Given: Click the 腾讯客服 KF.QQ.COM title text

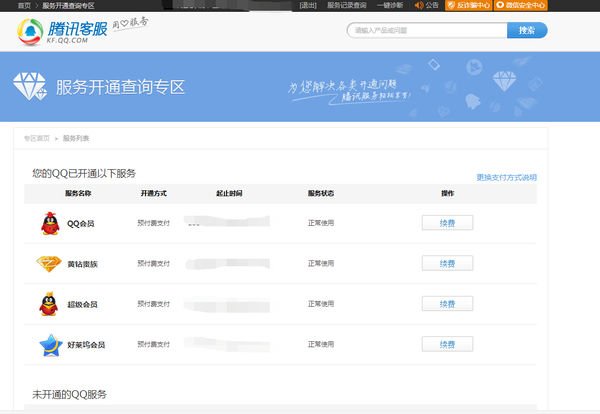Looking at the screenshot, I should [77, 32].
